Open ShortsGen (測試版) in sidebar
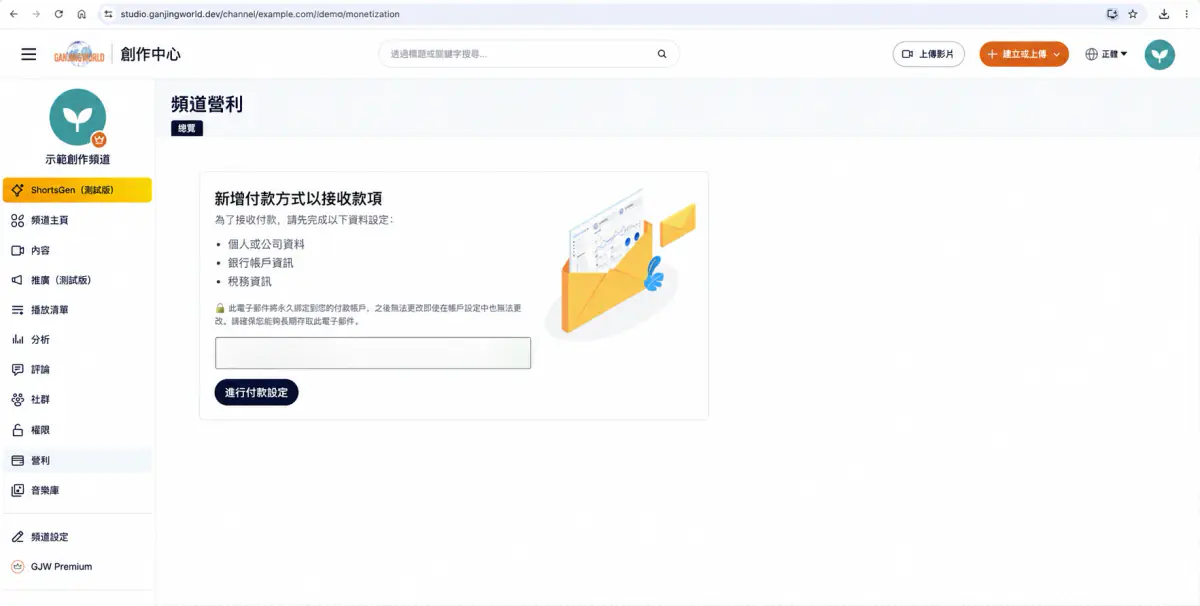 77,190
